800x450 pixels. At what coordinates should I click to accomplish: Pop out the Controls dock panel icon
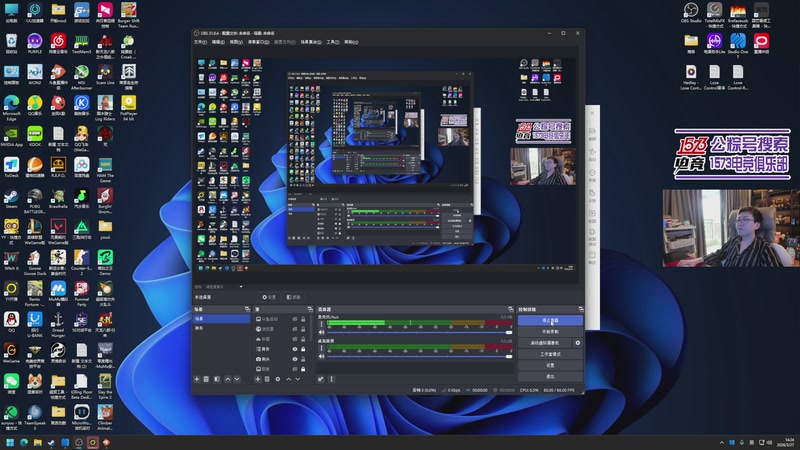[x=581, y=309]
